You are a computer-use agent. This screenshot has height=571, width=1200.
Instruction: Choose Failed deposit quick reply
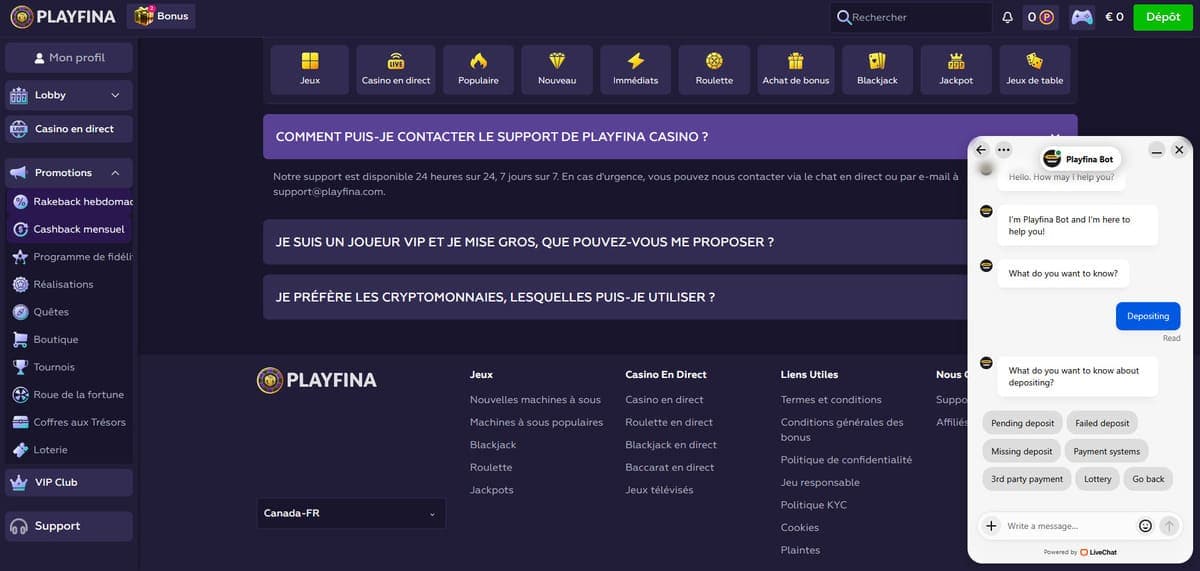click(1102, 423)
